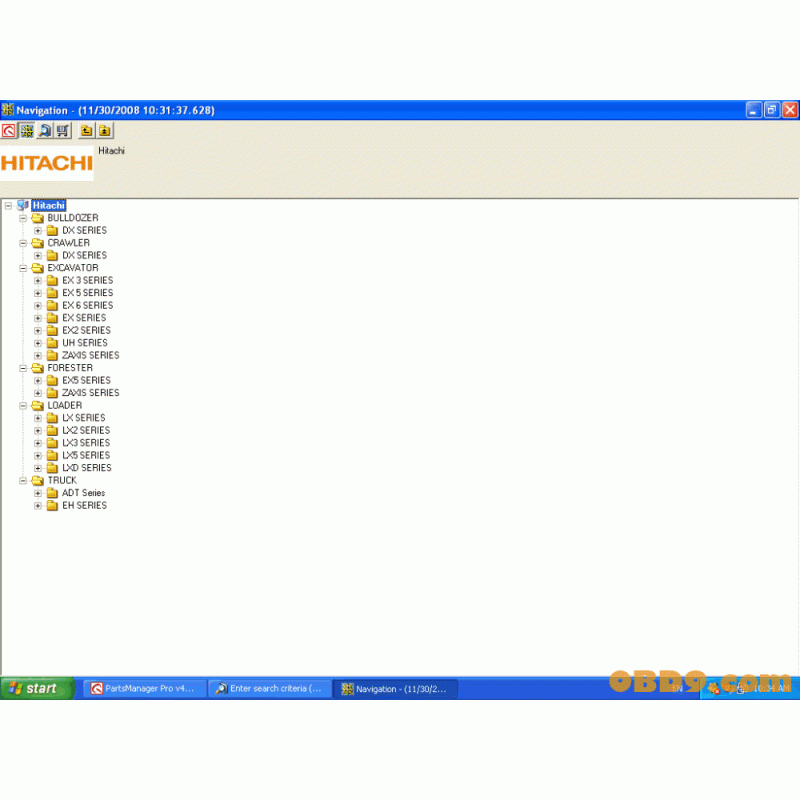The image size is (800, 800).
Task: Activate the Navigation taskbar button
Action: pos(395,689)
